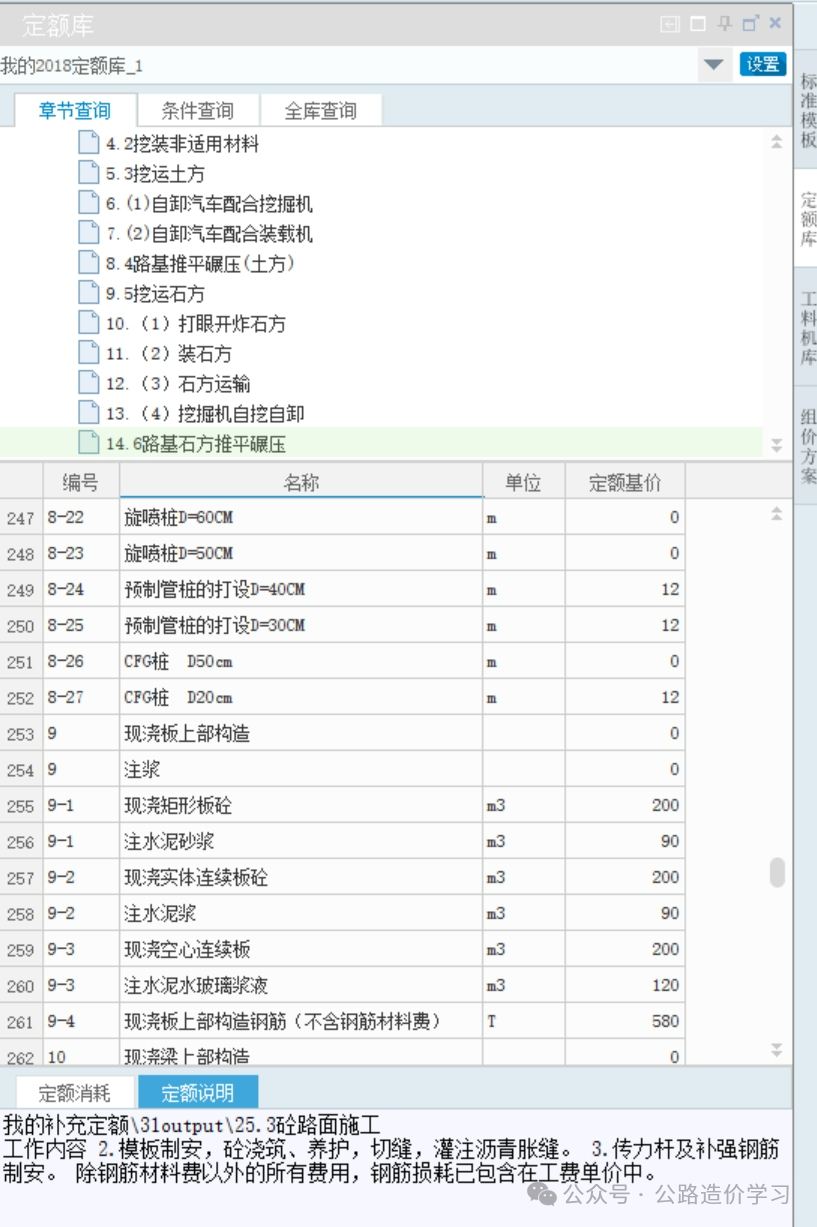Click the collapse-left icon in title bar
Screen dimensions: 817x1227
click(670, 24)
